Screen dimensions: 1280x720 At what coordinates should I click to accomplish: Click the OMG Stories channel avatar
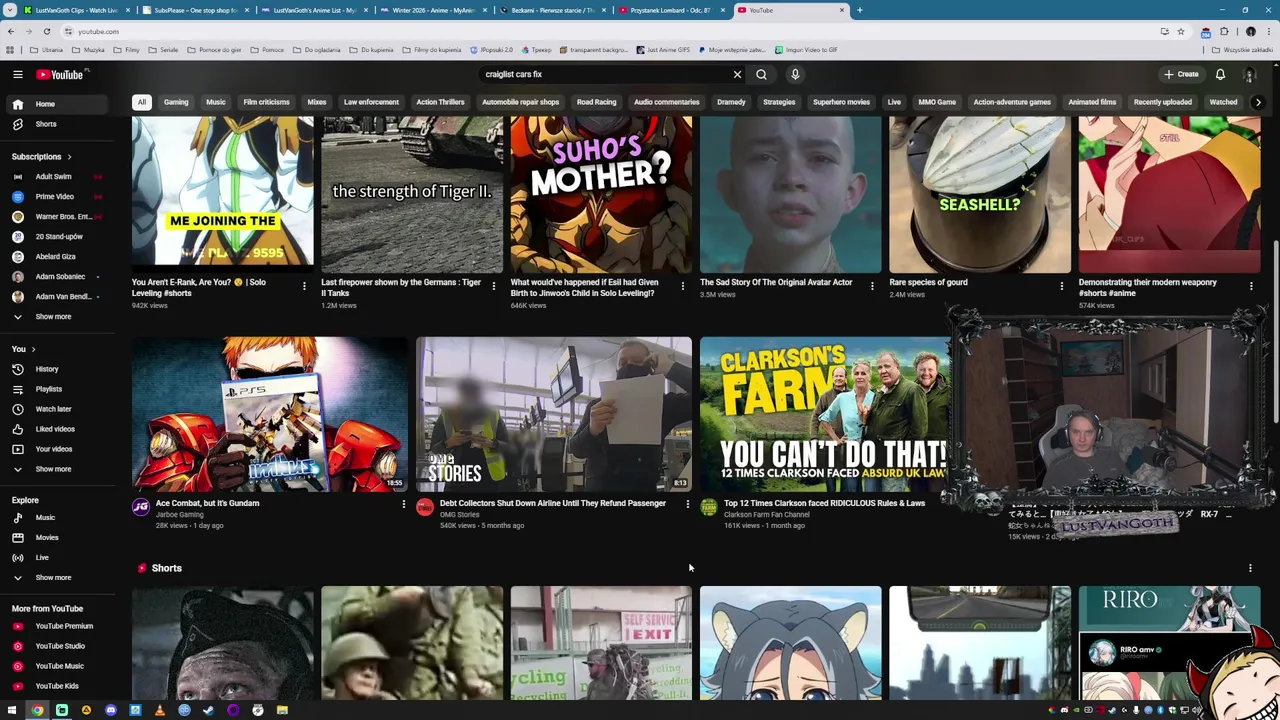[425, 507]
